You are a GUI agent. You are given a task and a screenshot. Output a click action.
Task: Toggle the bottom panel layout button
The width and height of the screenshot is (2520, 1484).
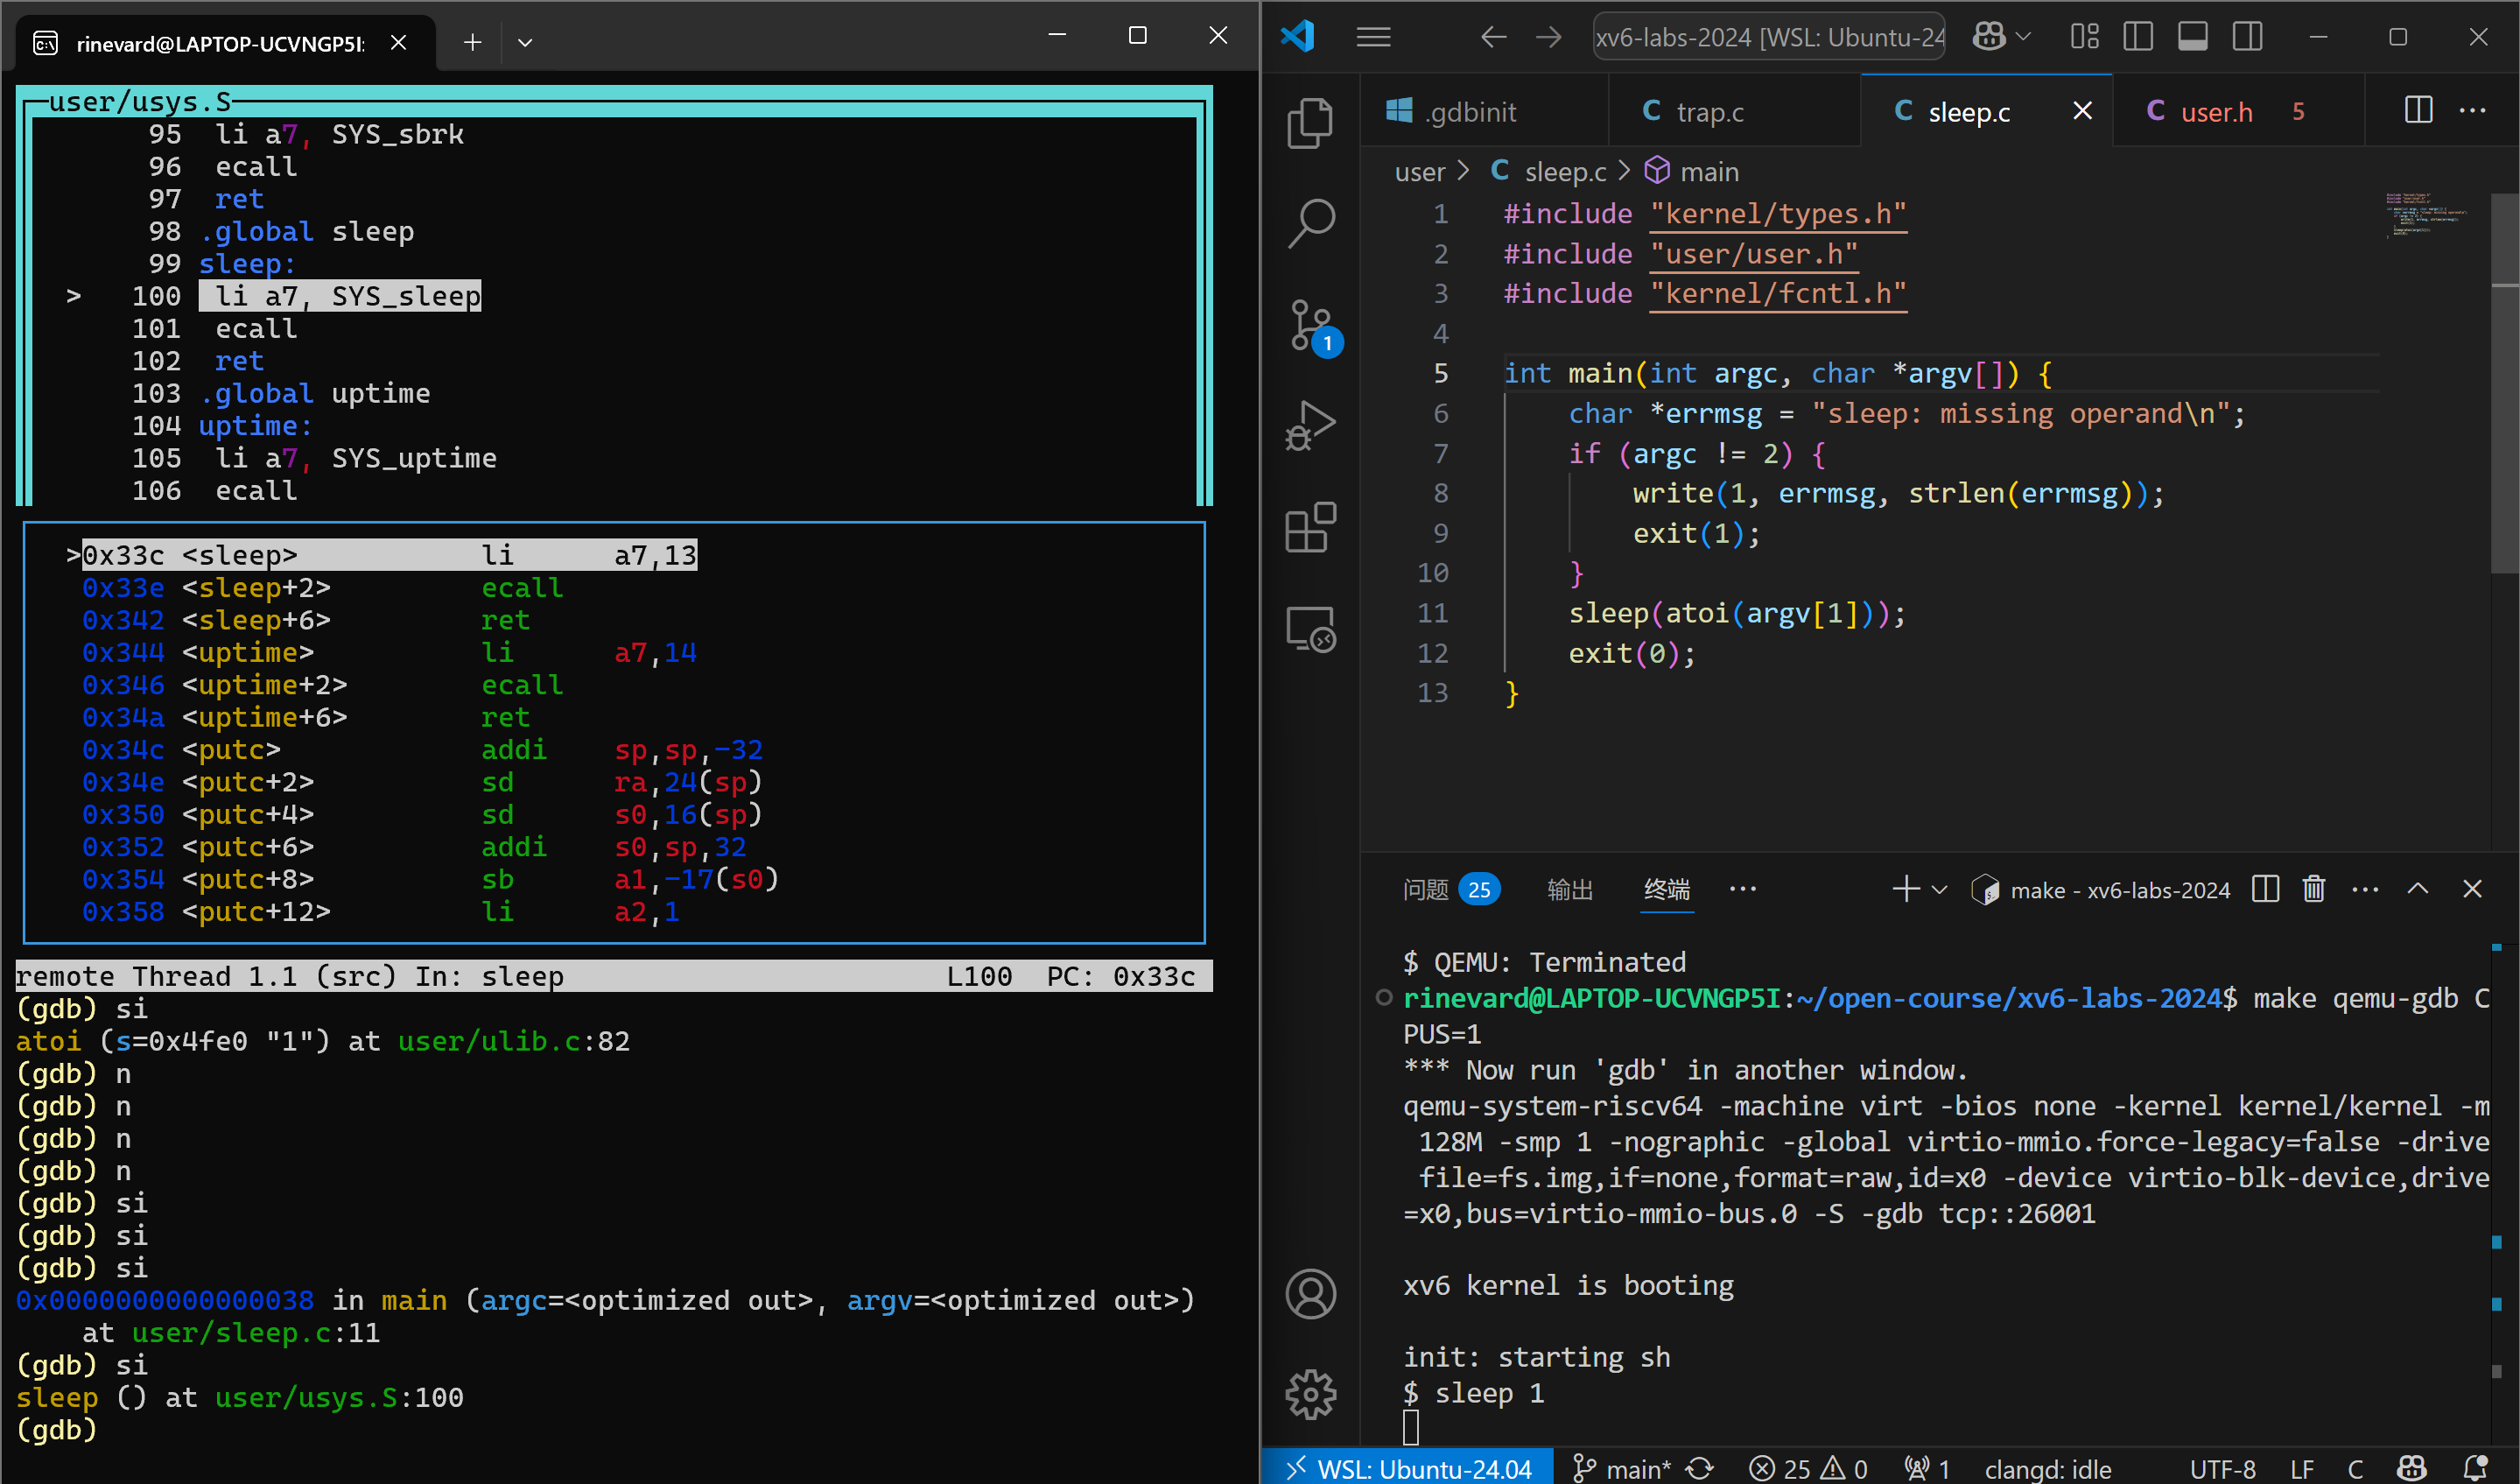point(2192,37)
